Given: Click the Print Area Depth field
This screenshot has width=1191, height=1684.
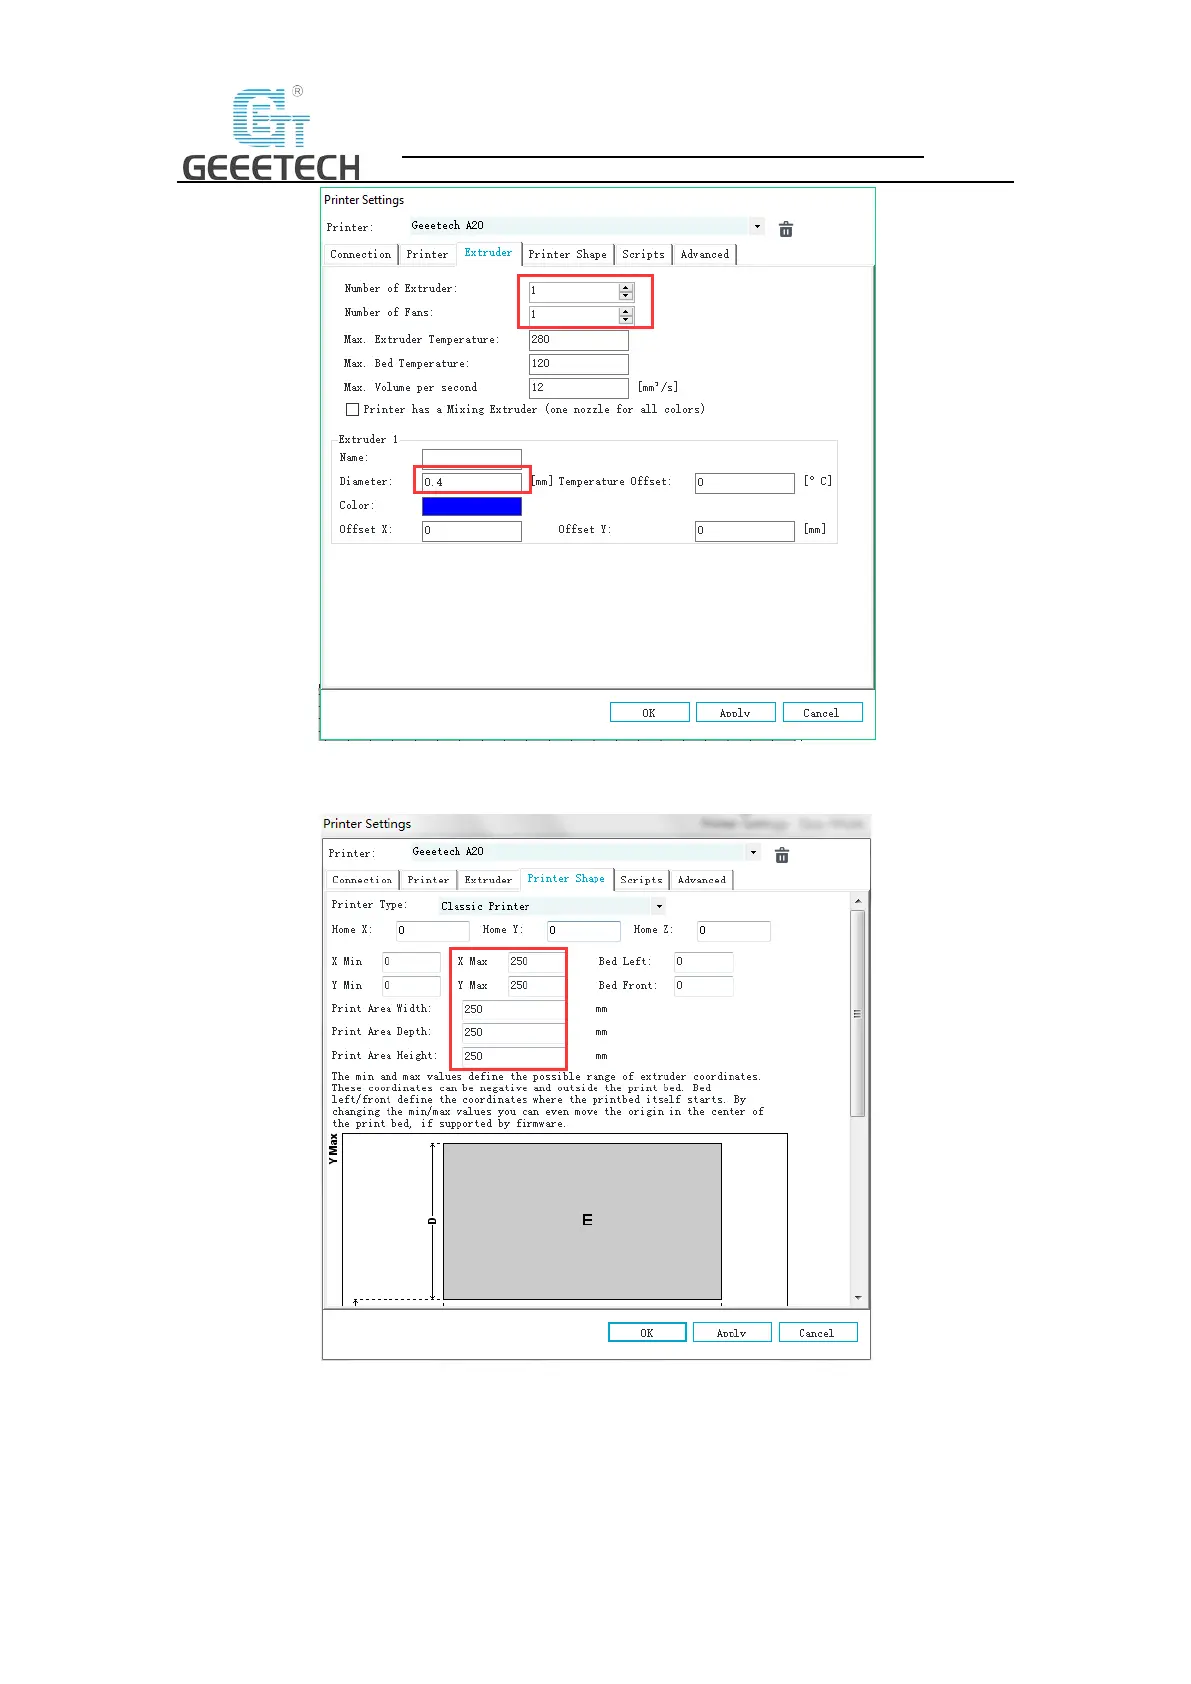Looking at the screenshot, I should (x=513, y=1033).
